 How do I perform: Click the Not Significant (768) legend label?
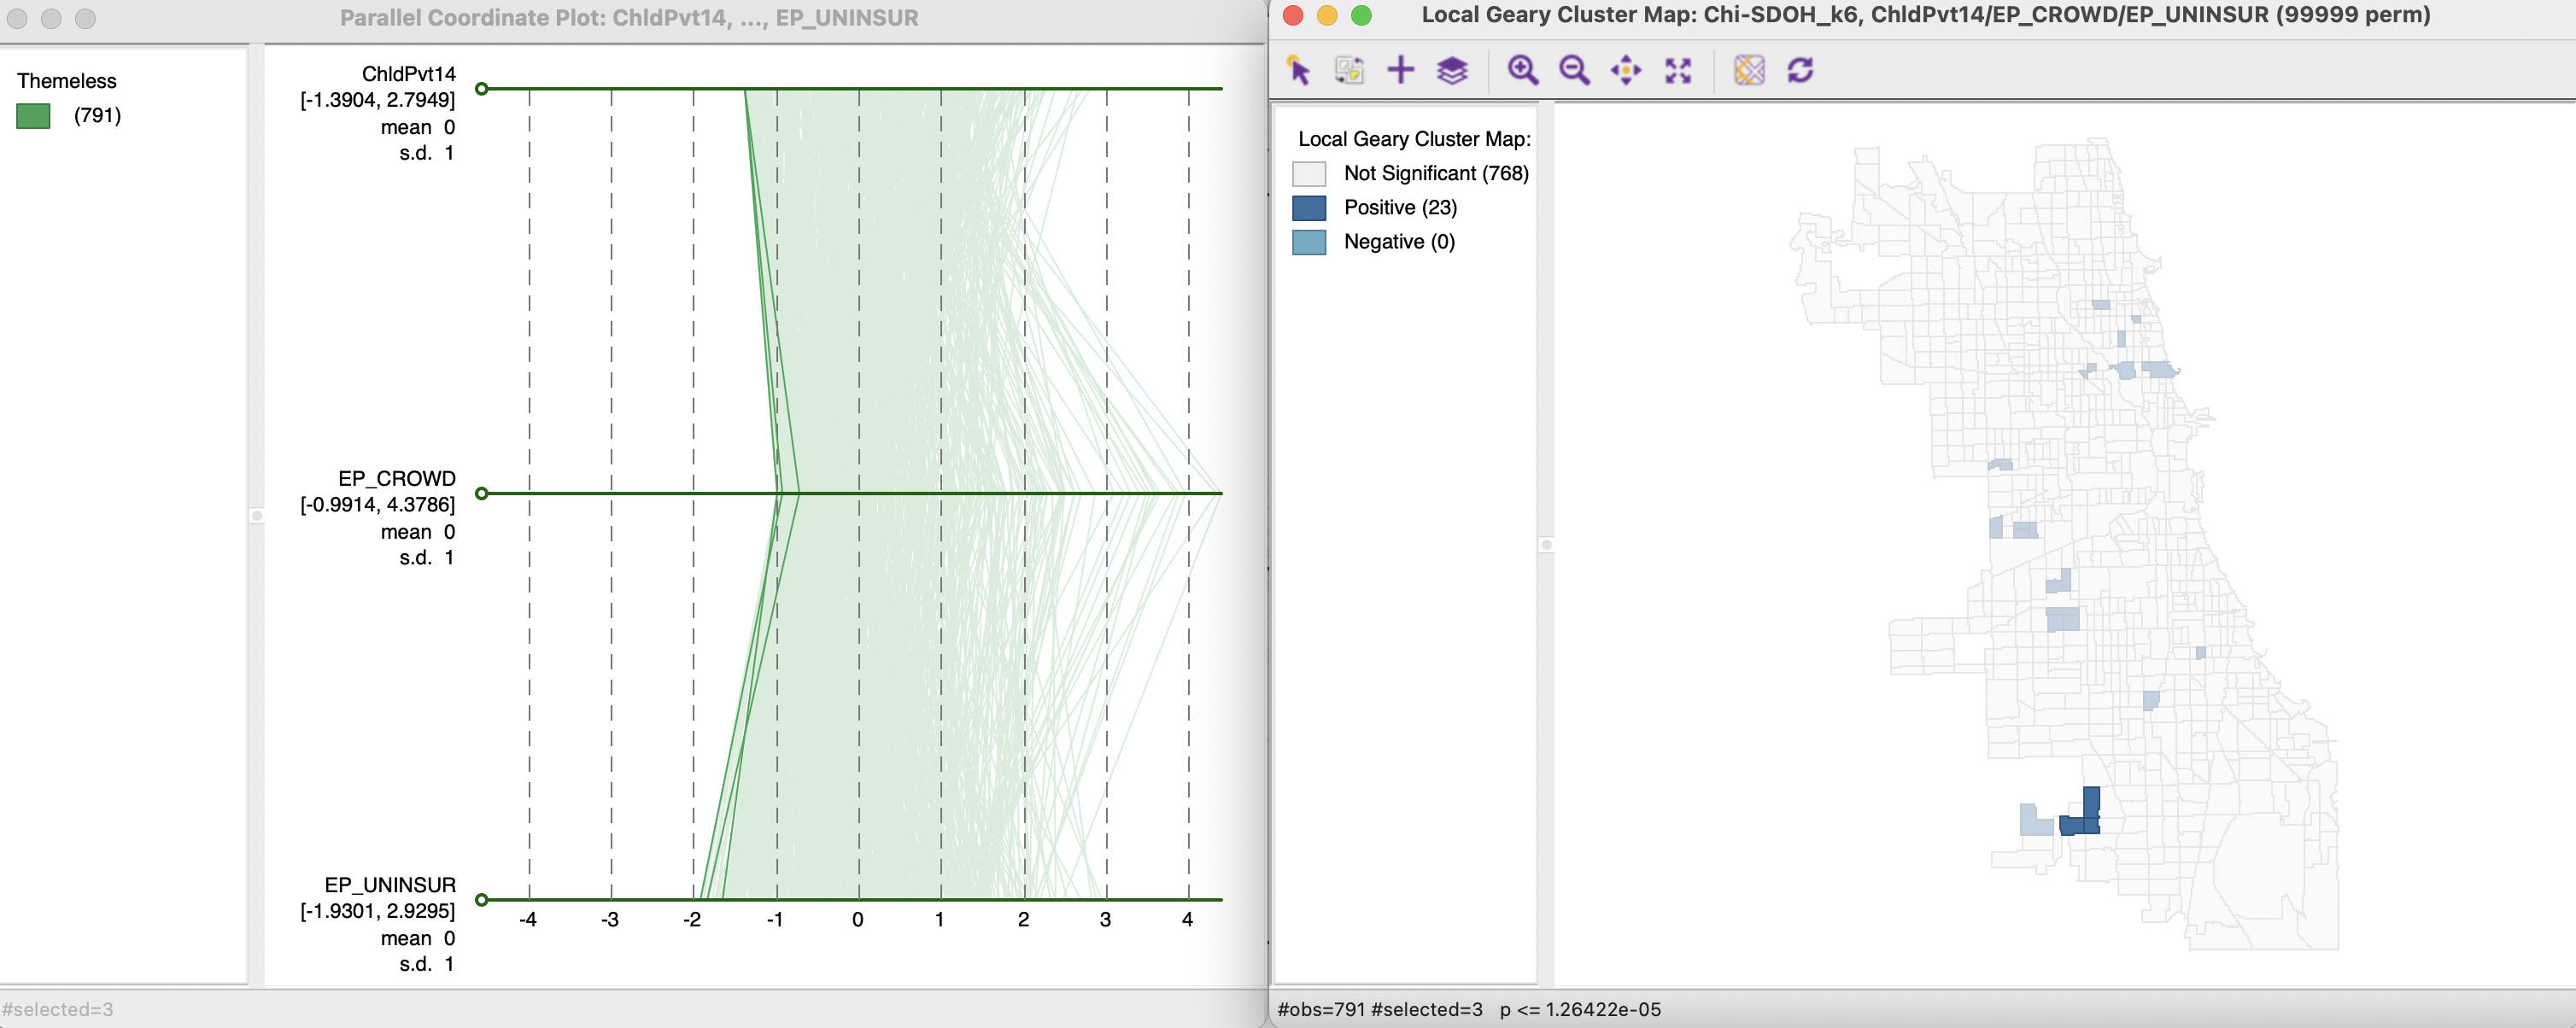pos(1436,173)
